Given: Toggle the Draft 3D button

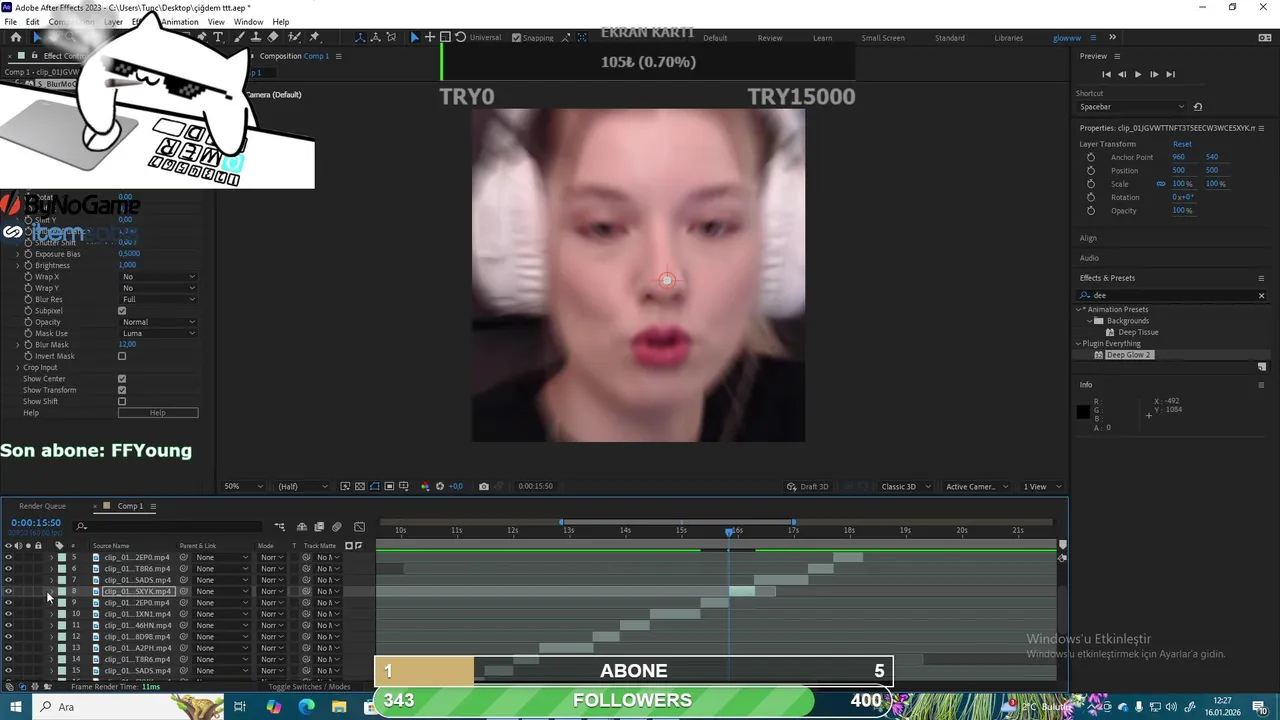Looking at the screenshot, I should pos(808,486).
